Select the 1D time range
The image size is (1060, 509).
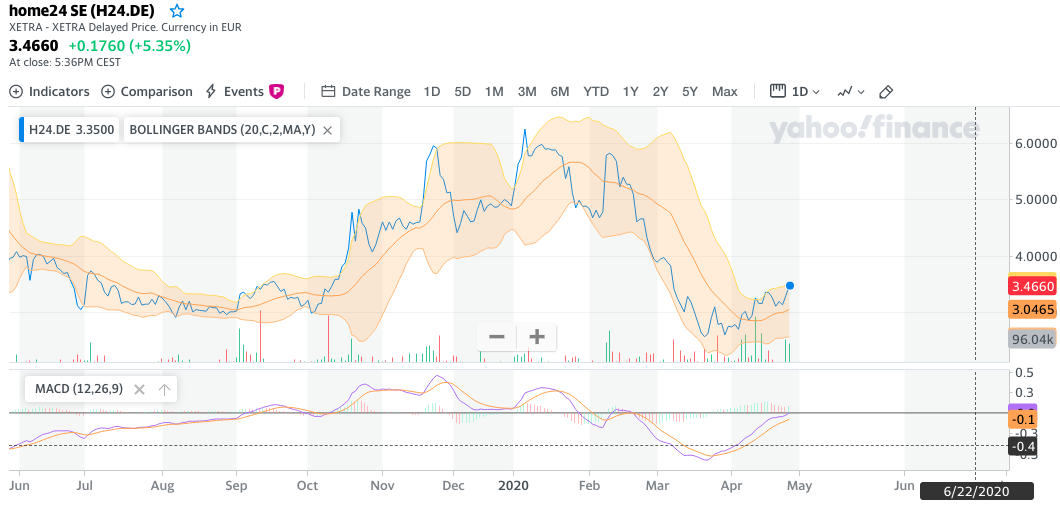pyautogui.click(x=432, y=91)
